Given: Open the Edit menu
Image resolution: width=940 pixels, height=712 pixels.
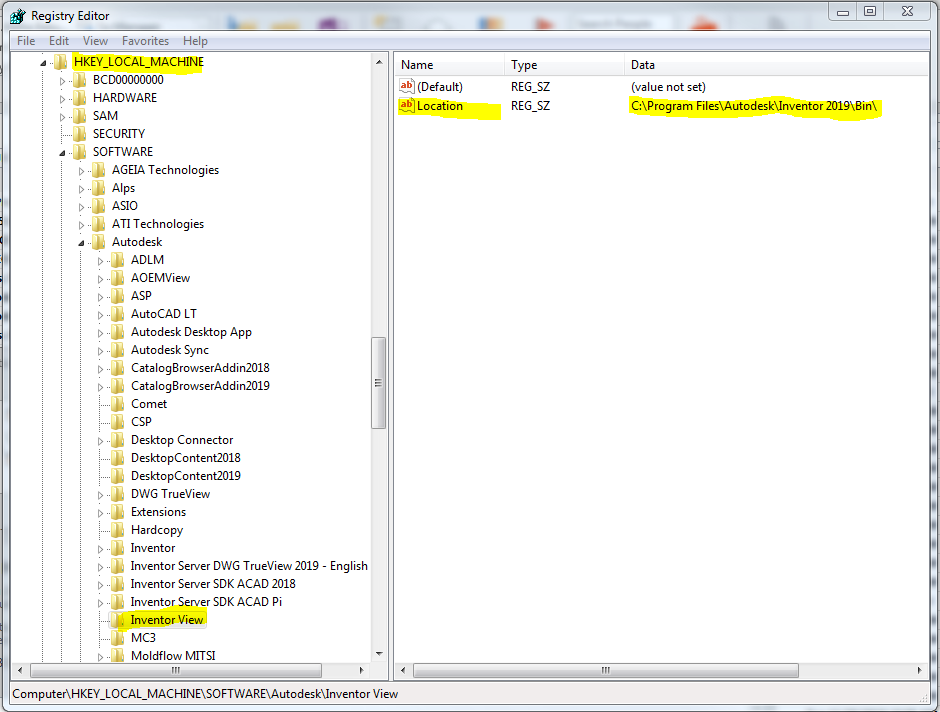Looking at the screenshot, I should (59, 41).
